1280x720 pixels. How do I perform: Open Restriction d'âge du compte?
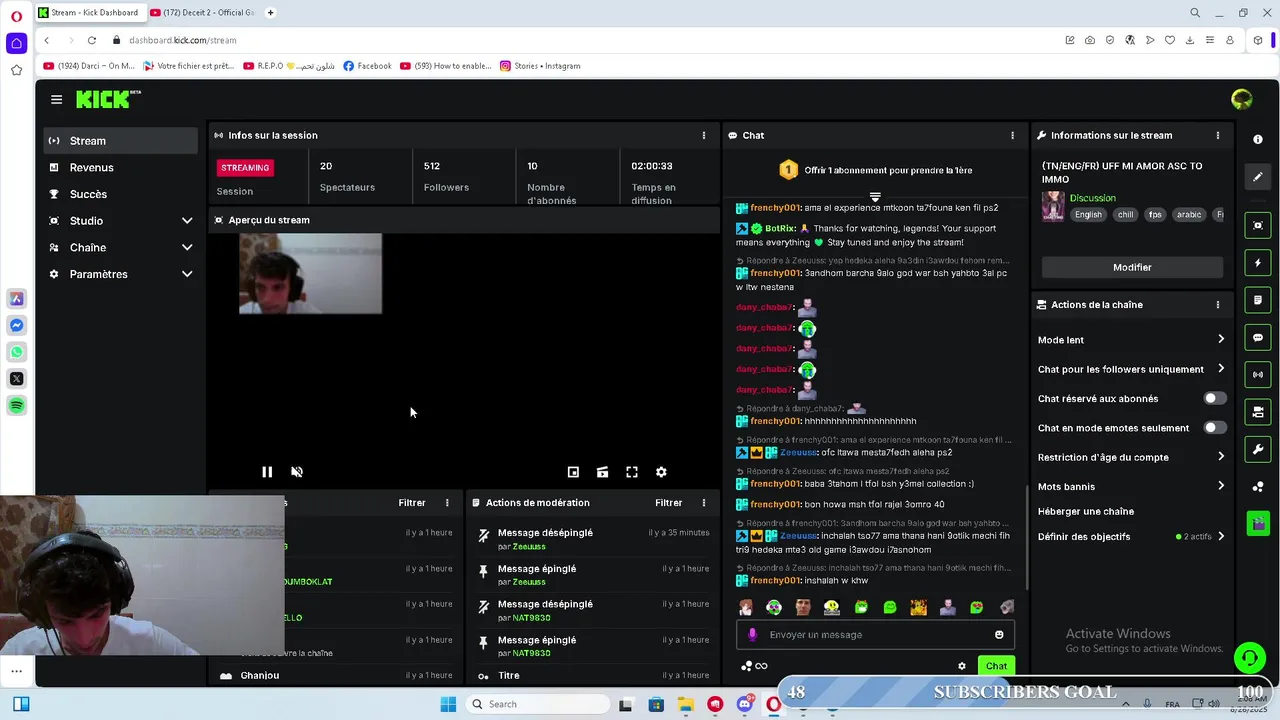[1131, 457]
